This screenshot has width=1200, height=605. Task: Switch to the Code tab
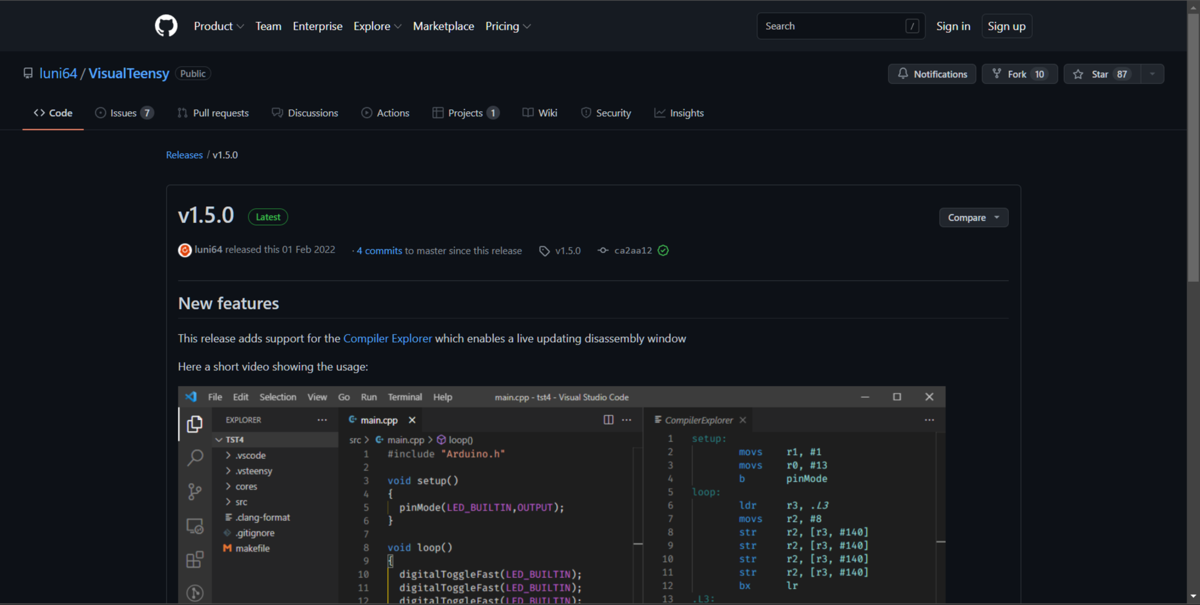pos(53,113)
